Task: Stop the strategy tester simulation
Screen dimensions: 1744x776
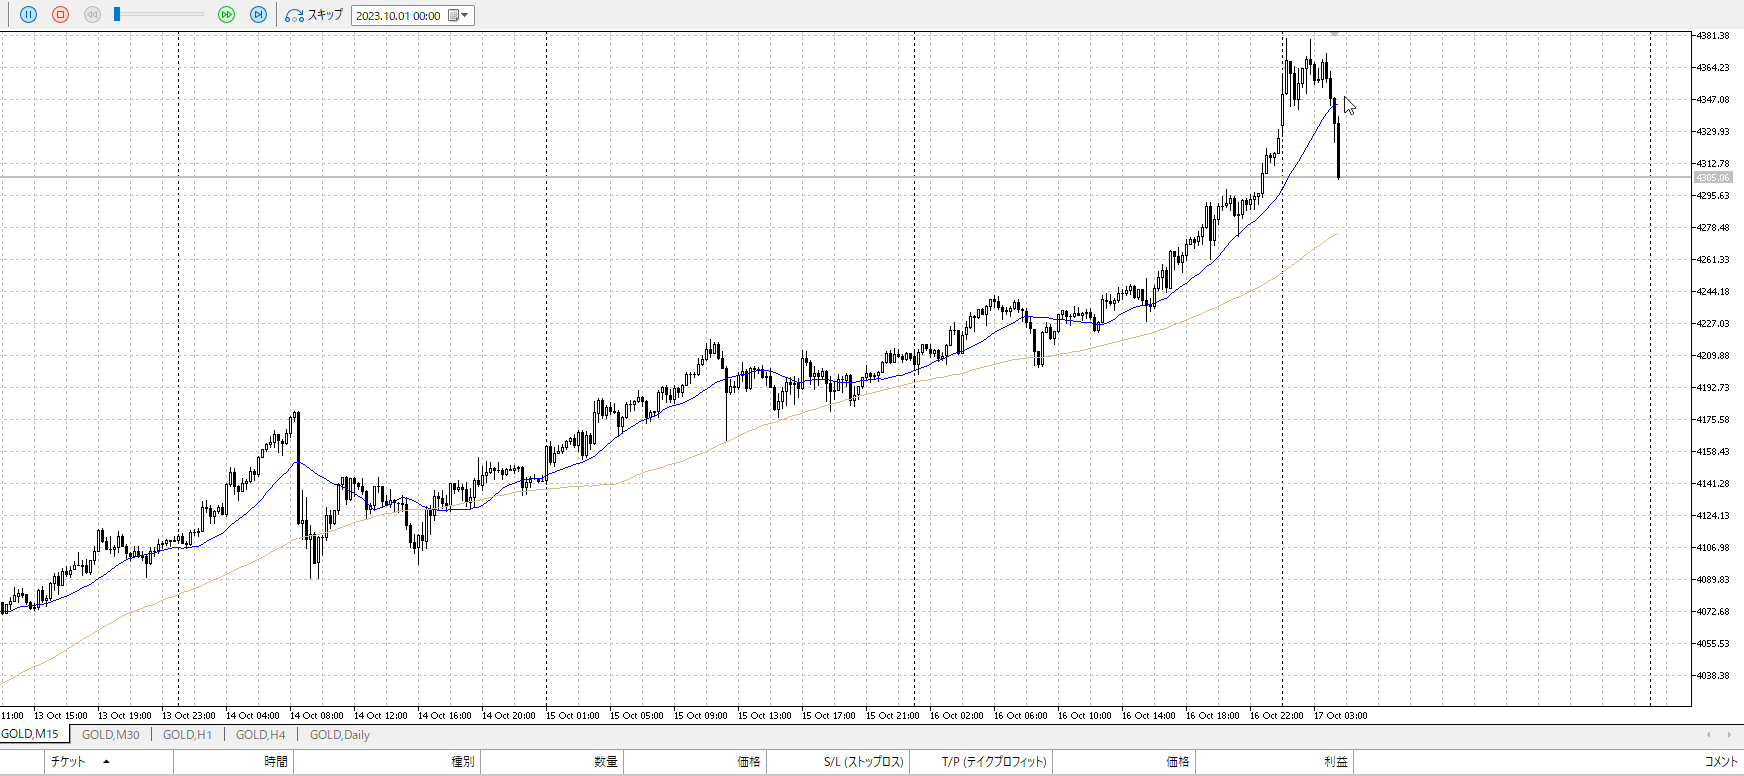Action: click(60, 15)
